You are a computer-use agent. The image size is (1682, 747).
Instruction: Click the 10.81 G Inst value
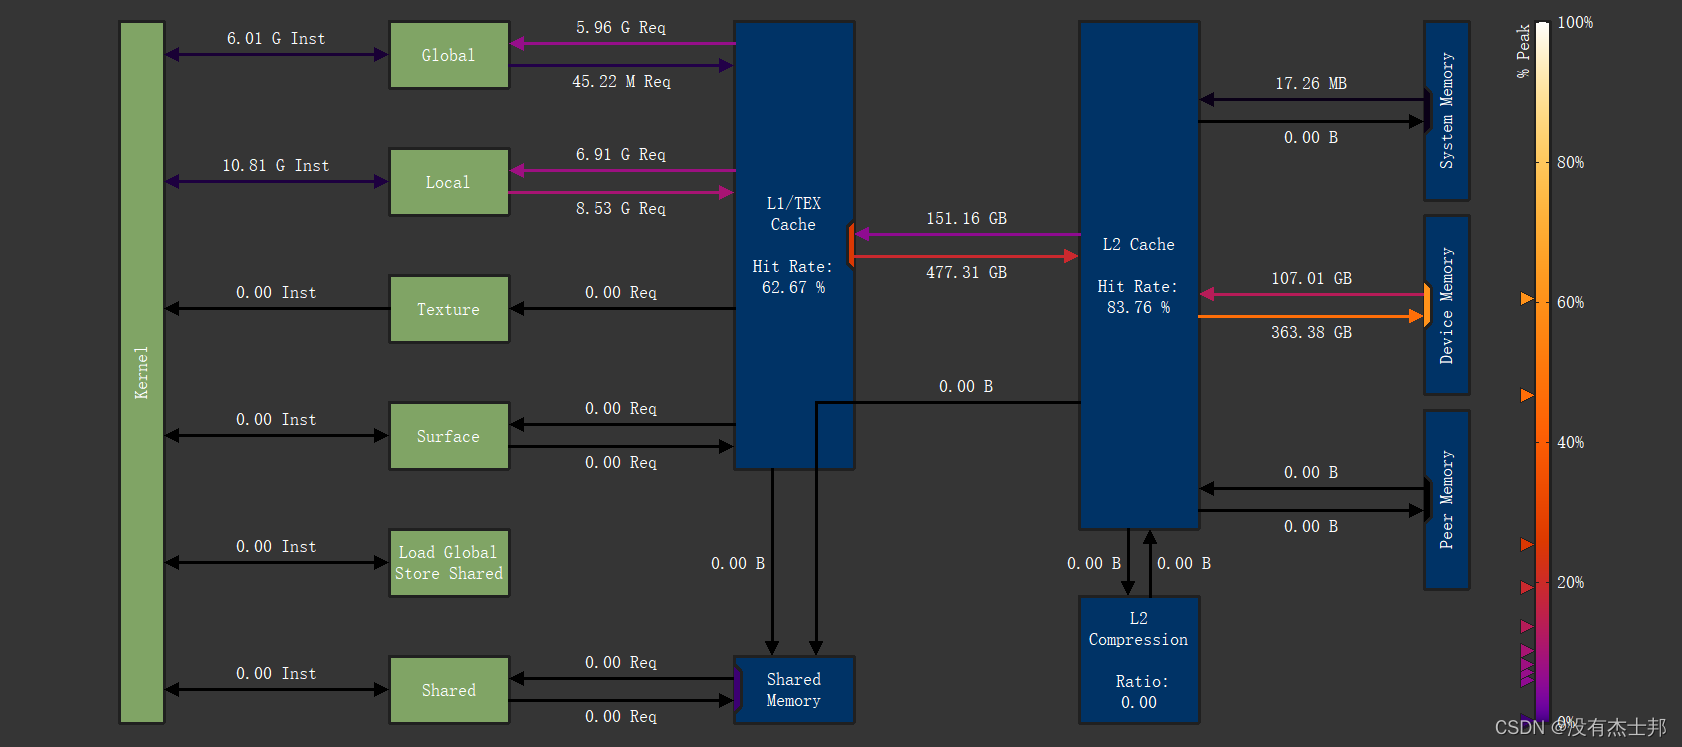pos(276,165)
